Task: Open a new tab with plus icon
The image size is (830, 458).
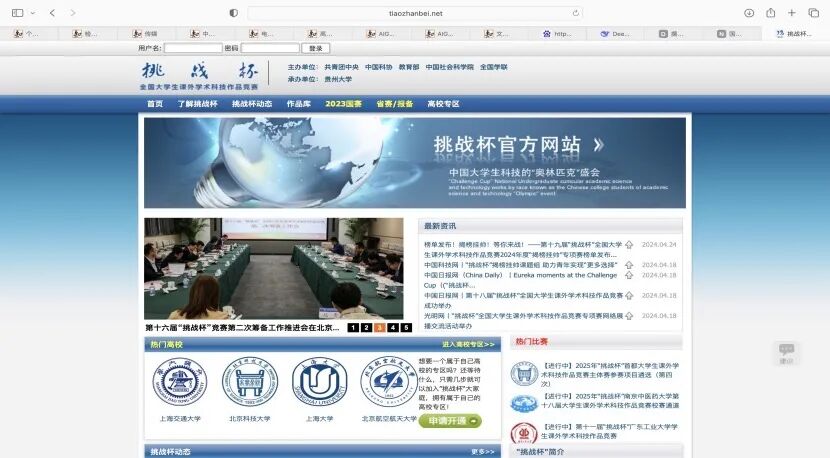Action: [x=791, y=13]
